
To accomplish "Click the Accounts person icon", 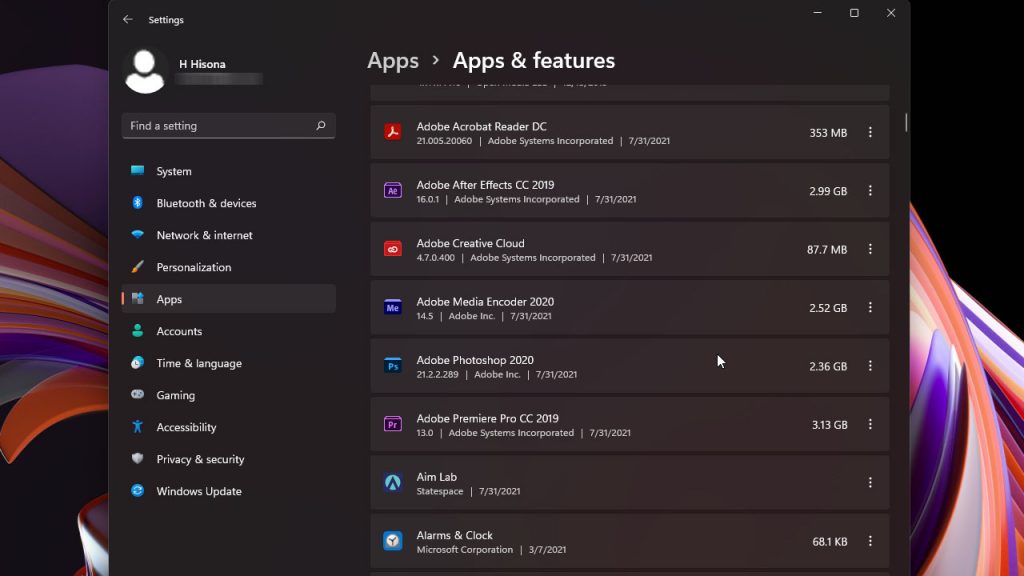I will (x=137, y=330).
